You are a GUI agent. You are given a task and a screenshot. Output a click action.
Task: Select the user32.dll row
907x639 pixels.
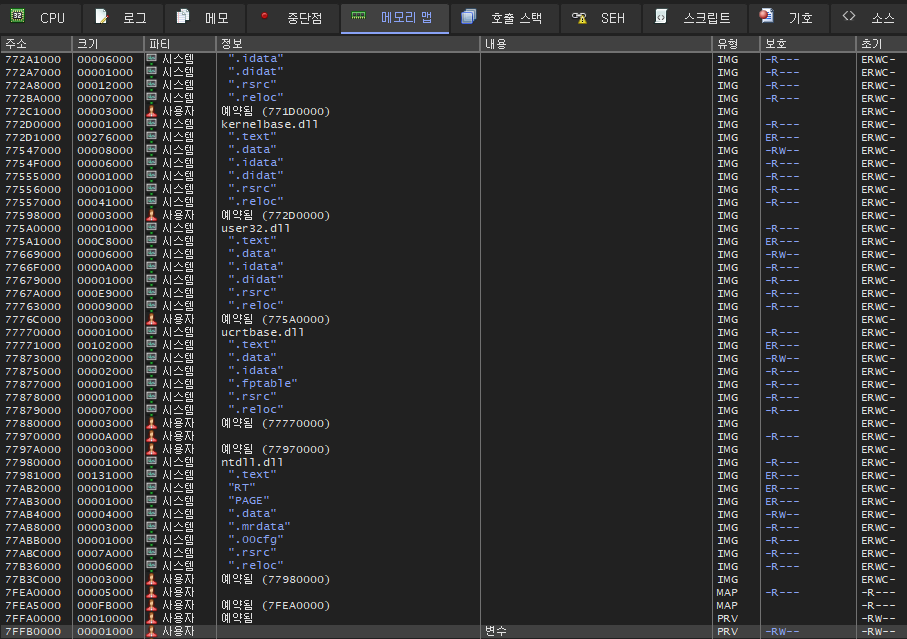[x=454, y=228]
